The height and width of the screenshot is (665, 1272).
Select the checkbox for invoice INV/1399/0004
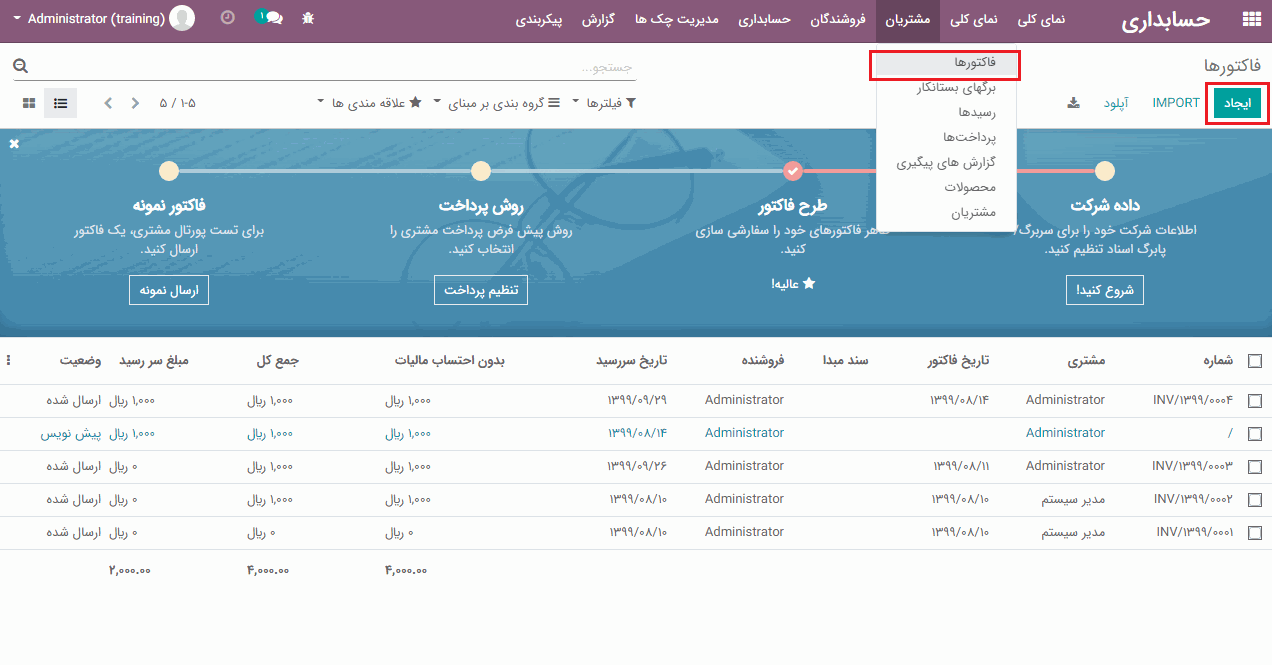1255,401
